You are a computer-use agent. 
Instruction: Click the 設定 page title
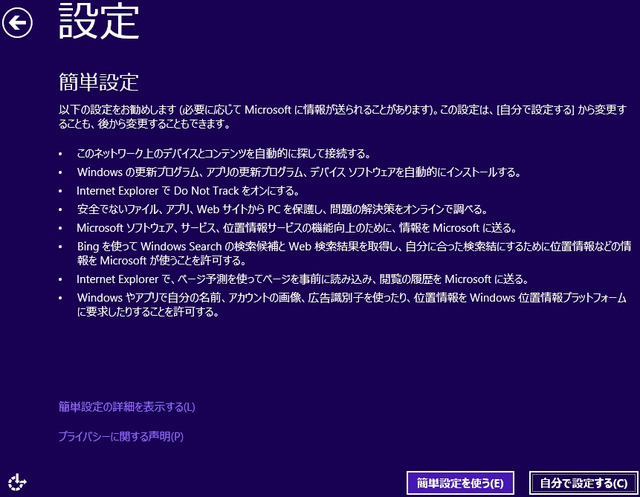tap(99, 21)
